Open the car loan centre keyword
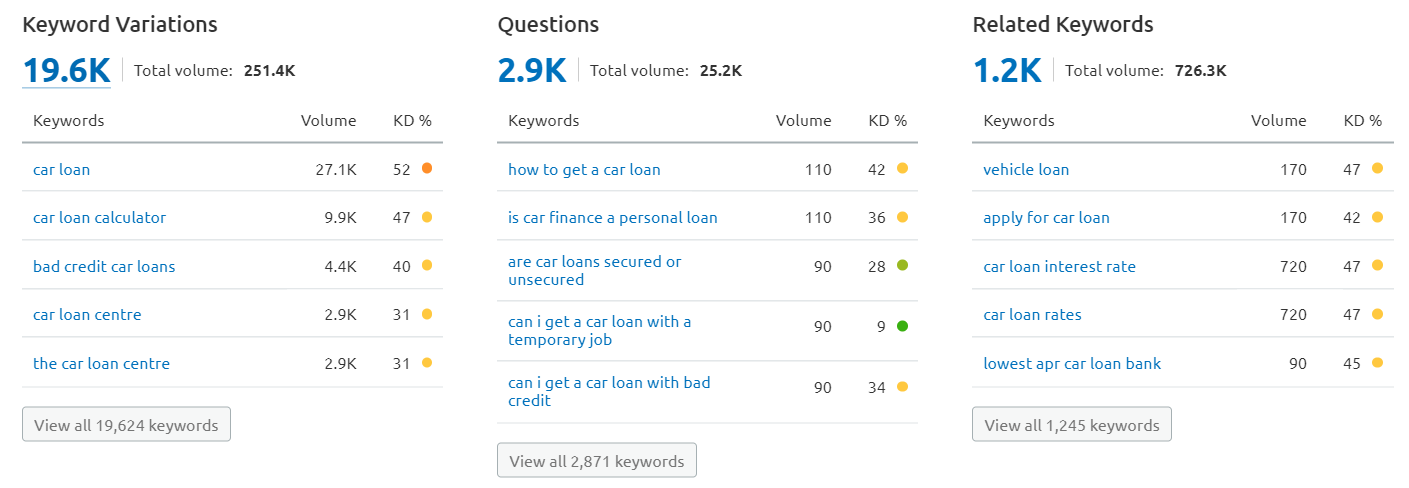 click(87, 314)
